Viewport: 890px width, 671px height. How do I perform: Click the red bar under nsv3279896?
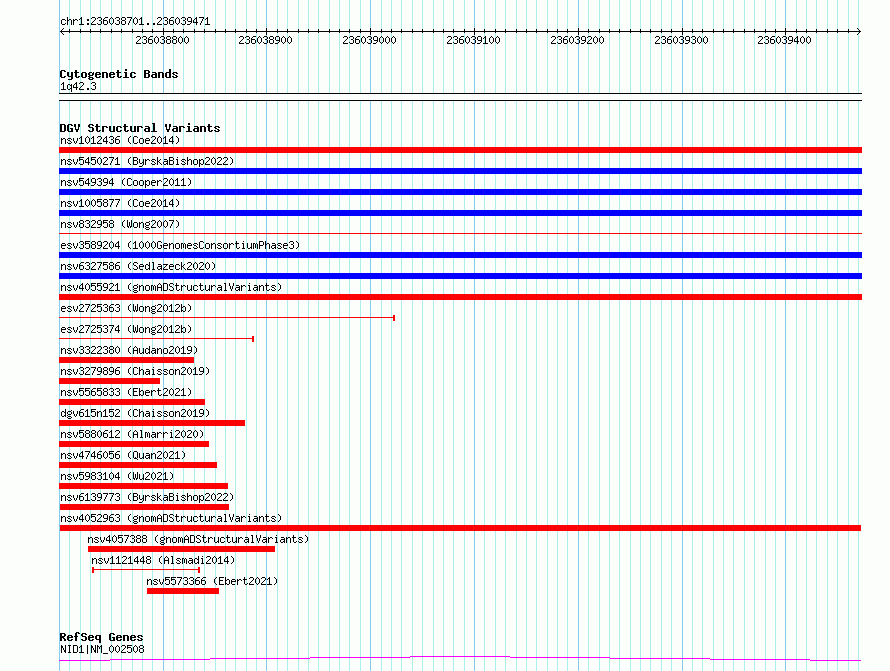(110, 381)
